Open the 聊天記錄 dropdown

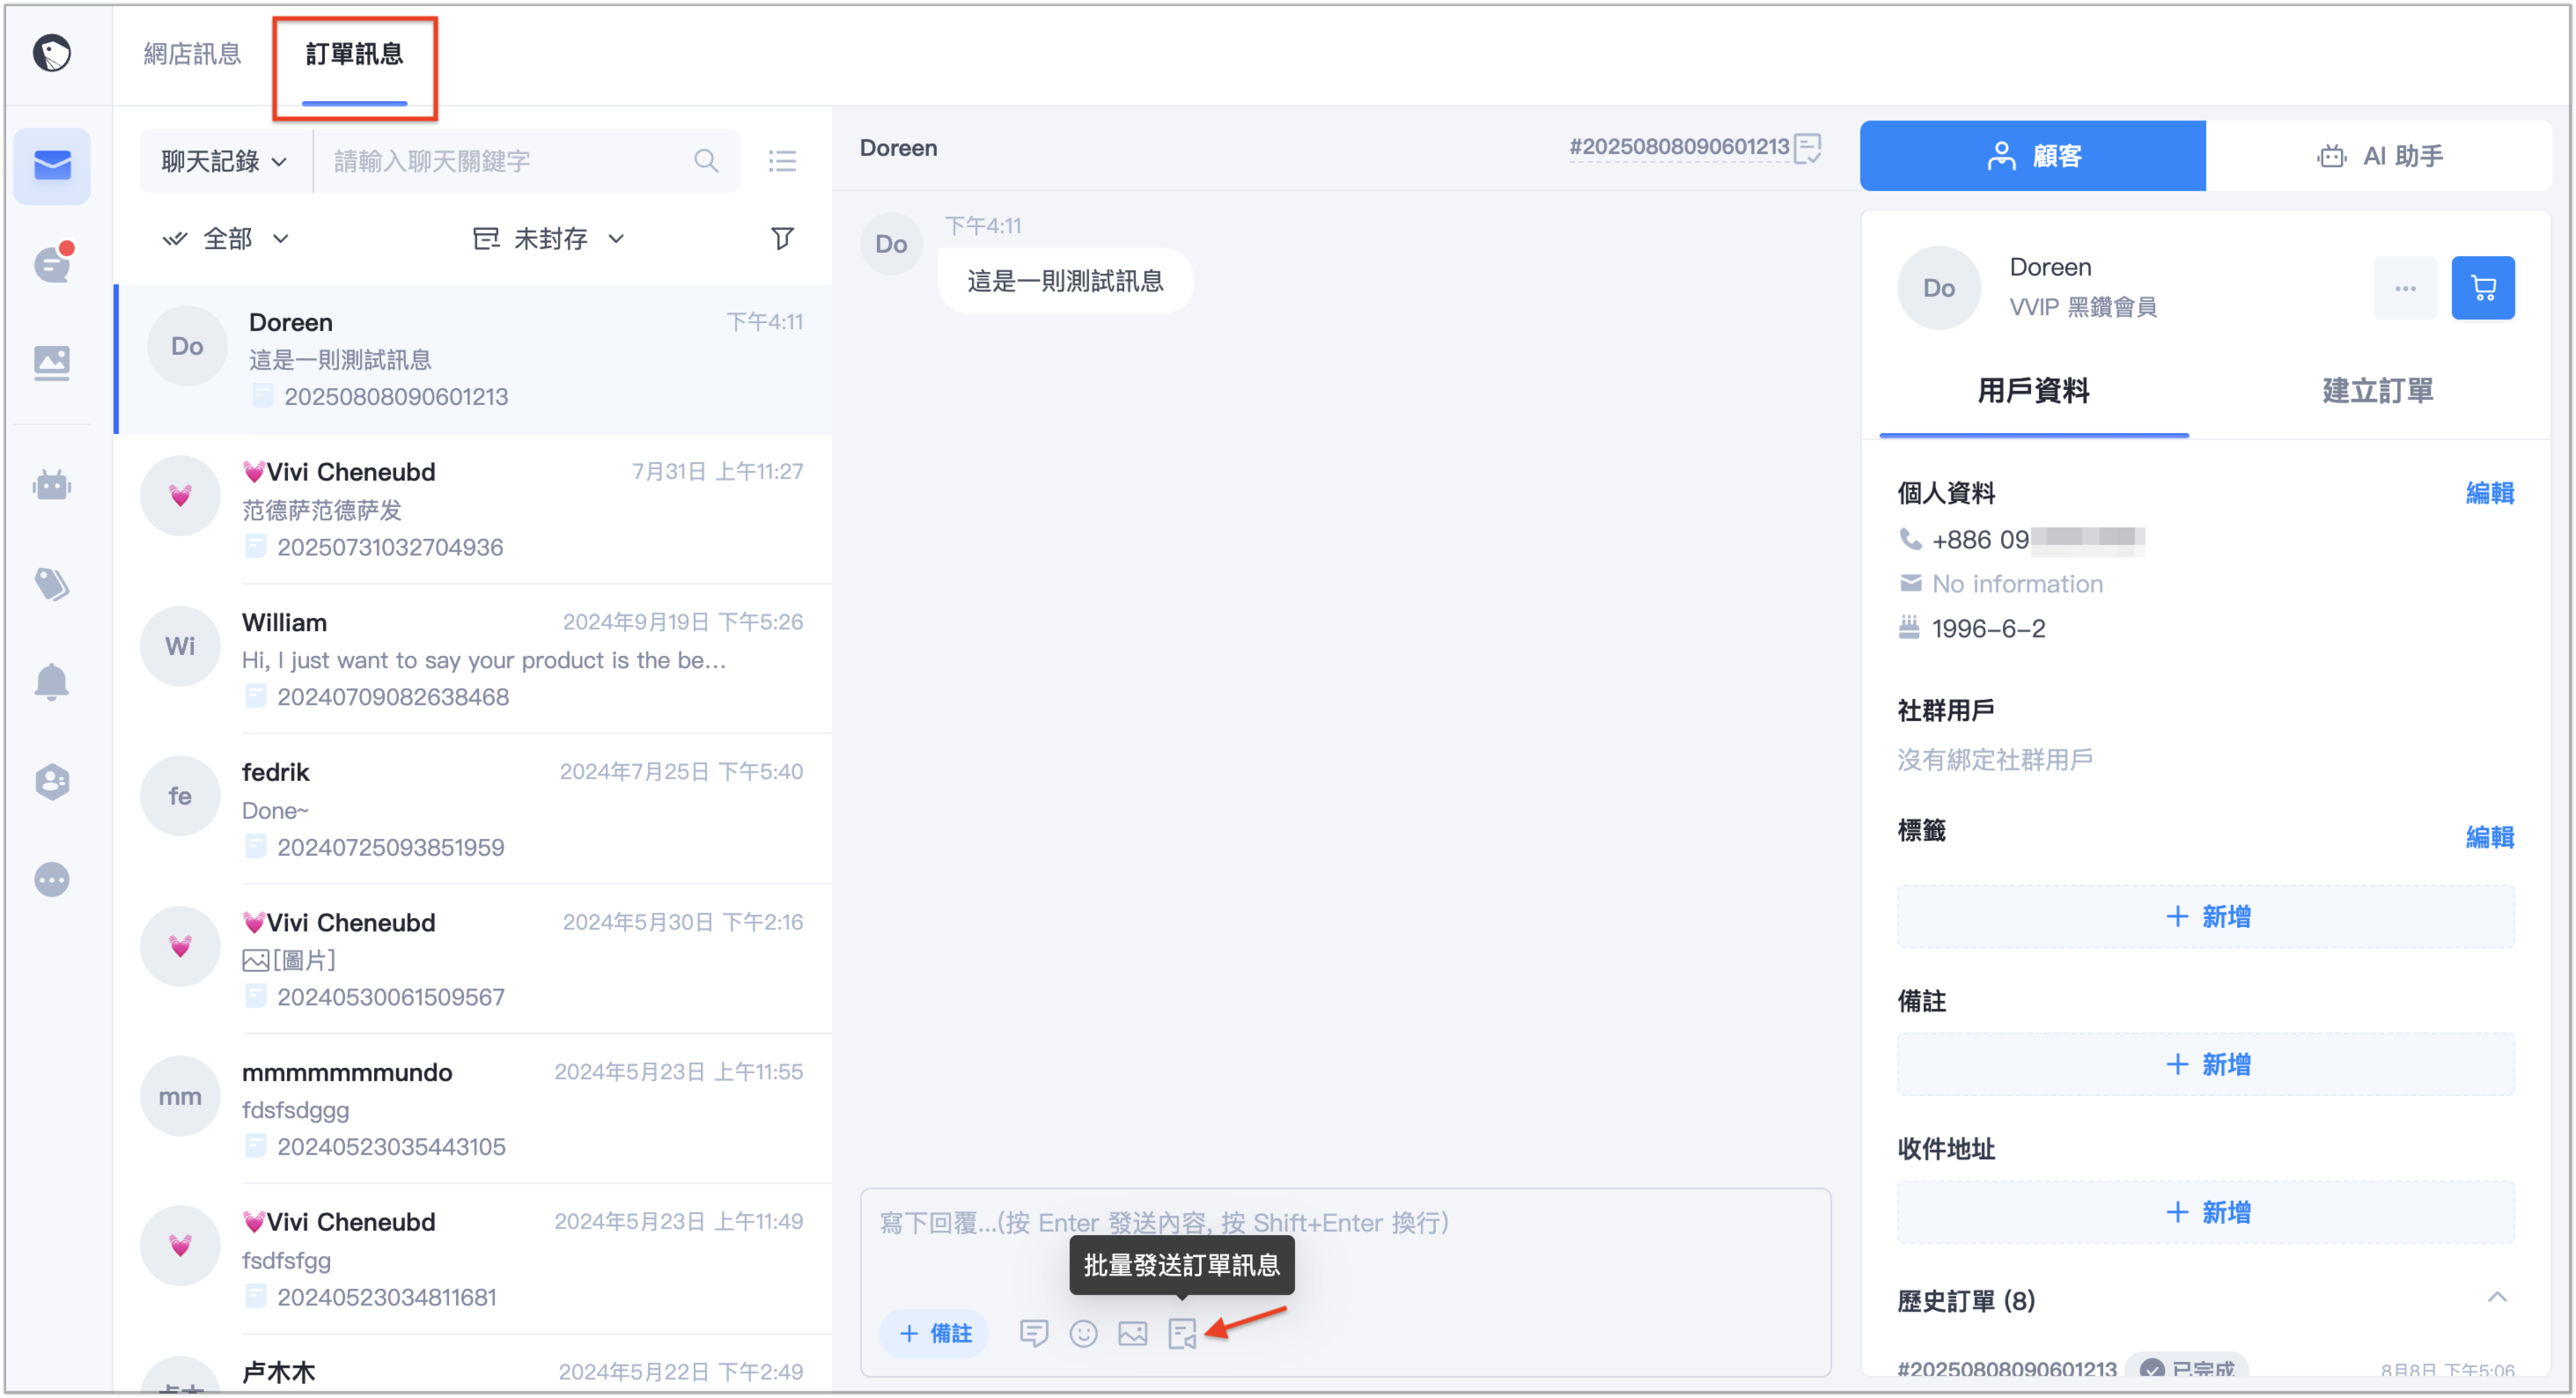pyautogui.click(x=225, y=161)
